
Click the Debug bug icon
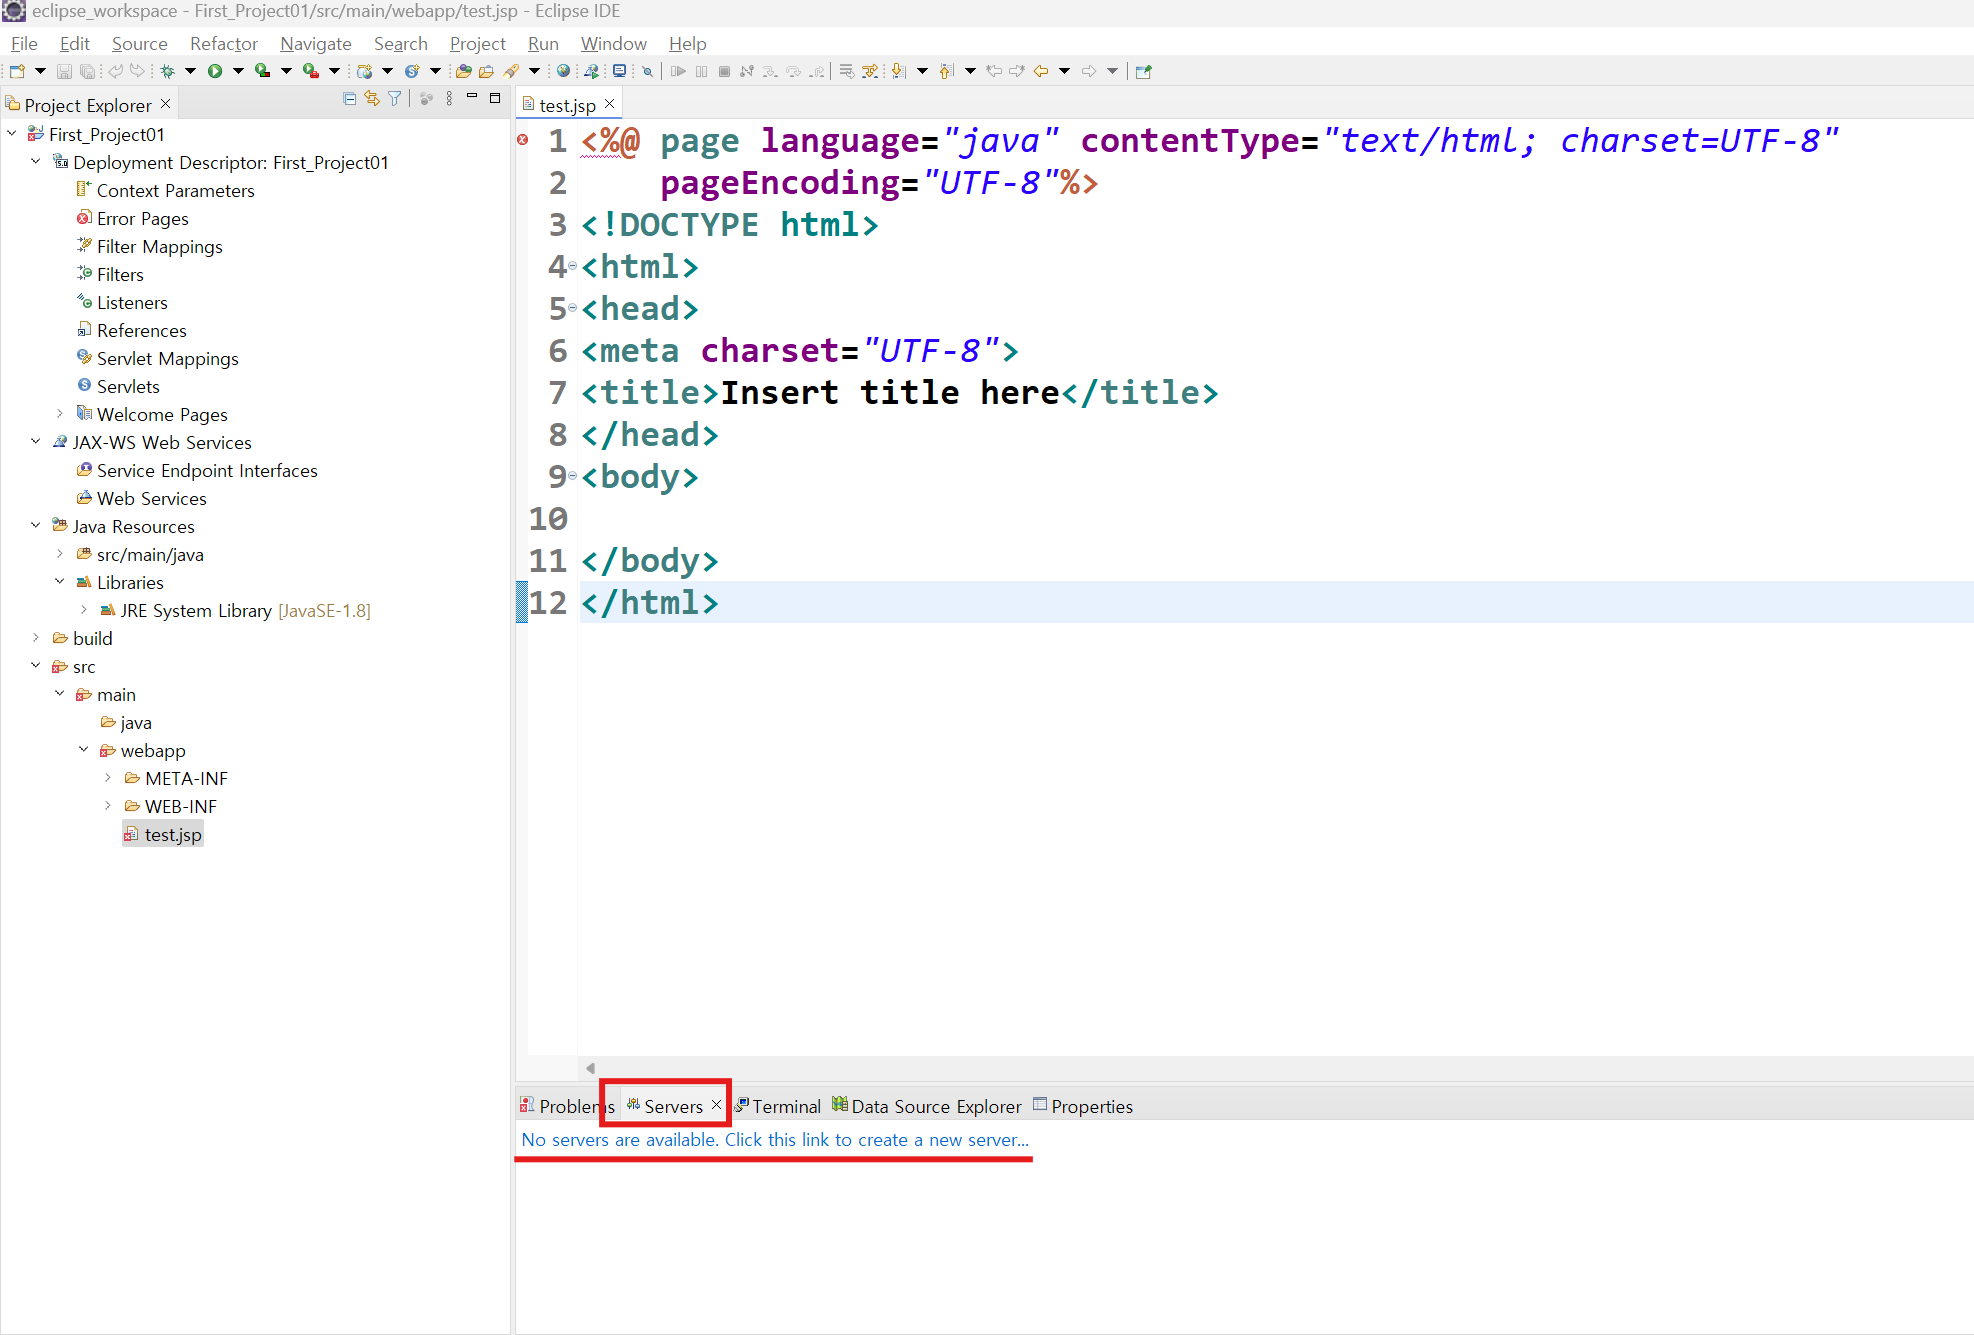[x=167, y=71]
